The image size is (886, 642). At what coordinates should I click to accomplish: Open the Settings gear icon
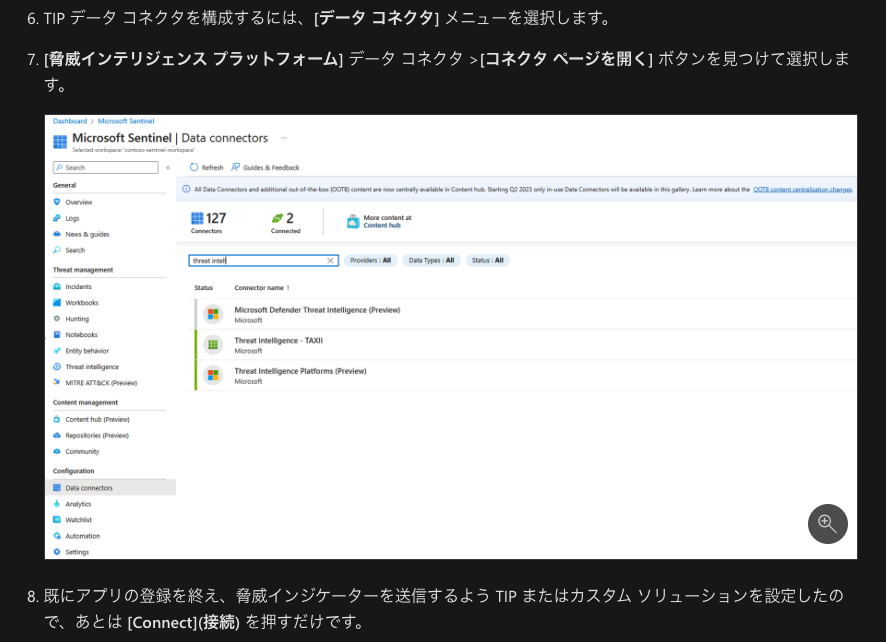(x=57, y=552)
